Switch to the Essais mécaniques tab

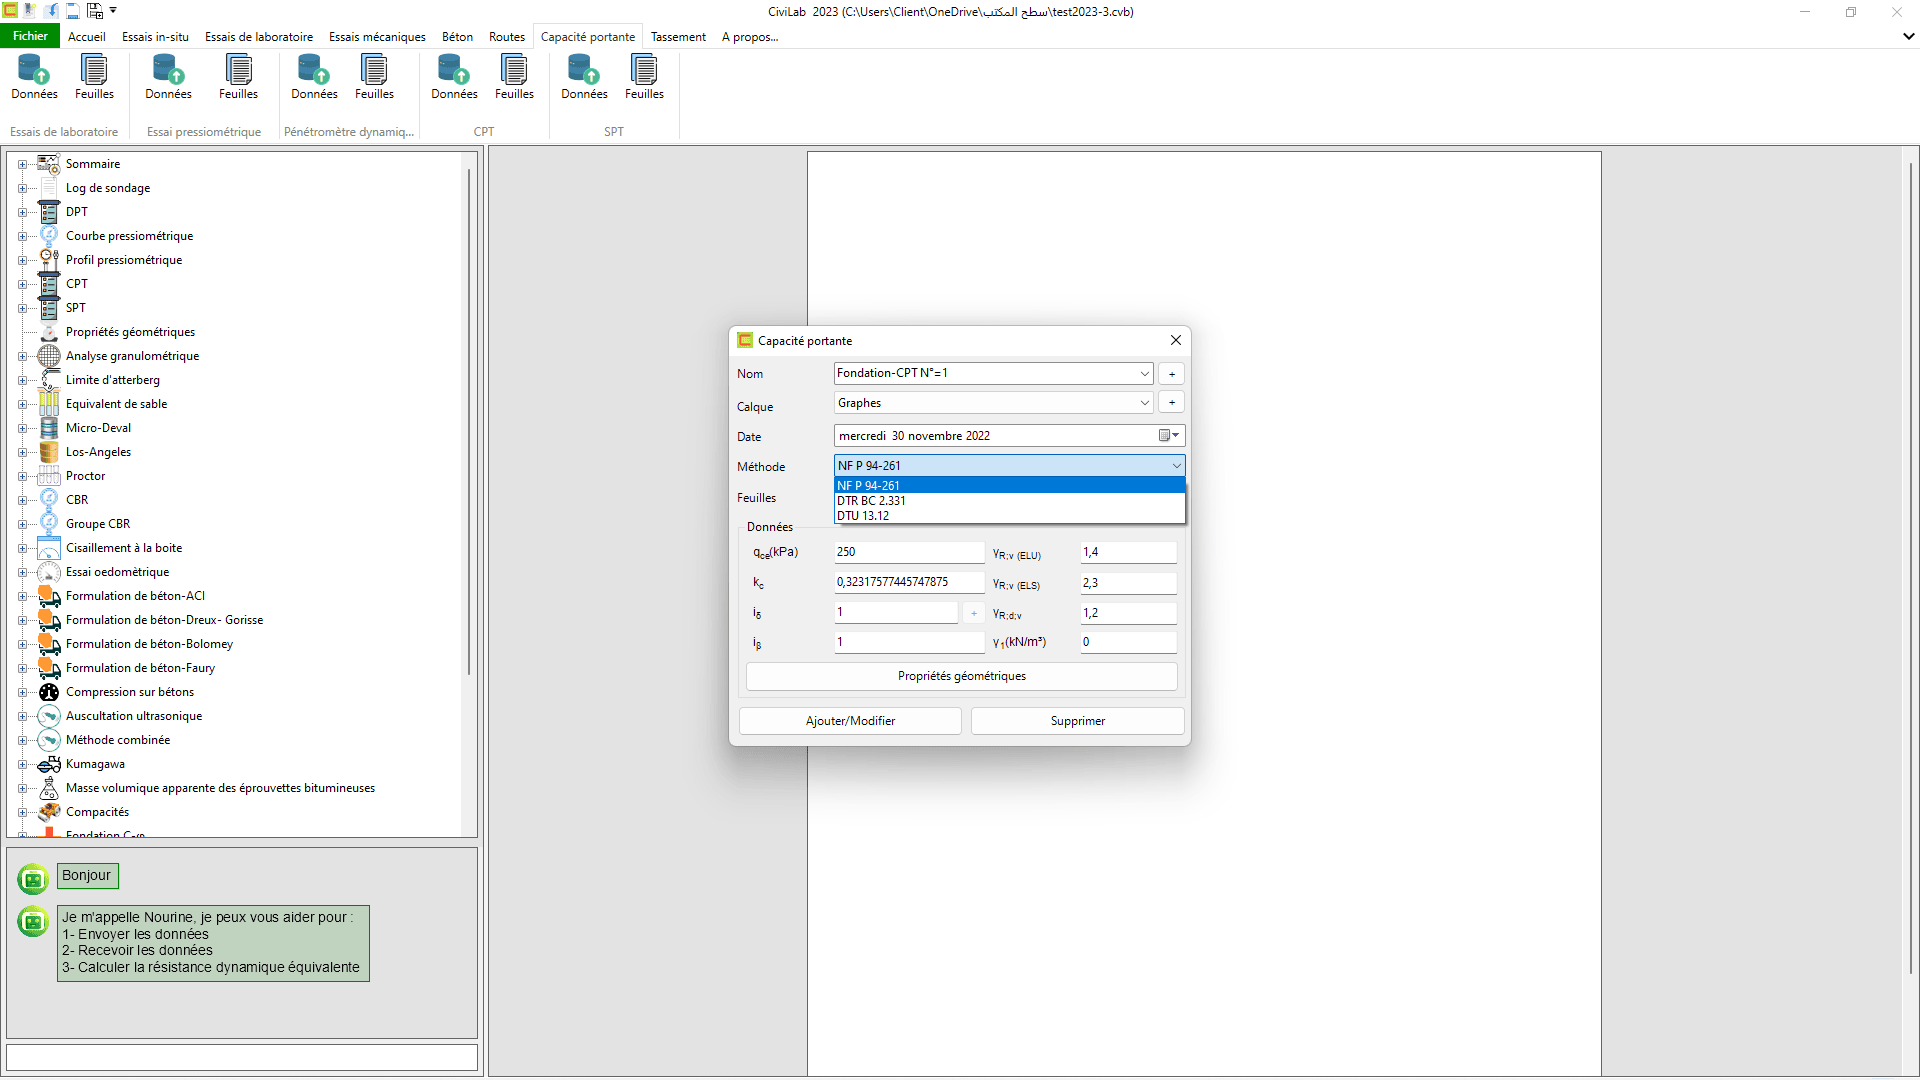(x=377, y=37)
